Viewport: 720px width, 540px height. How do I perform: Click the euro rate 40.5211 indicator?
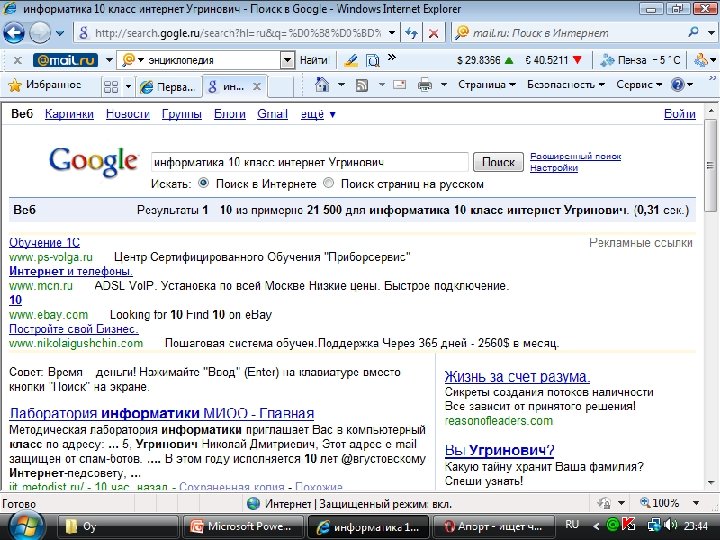554,60
